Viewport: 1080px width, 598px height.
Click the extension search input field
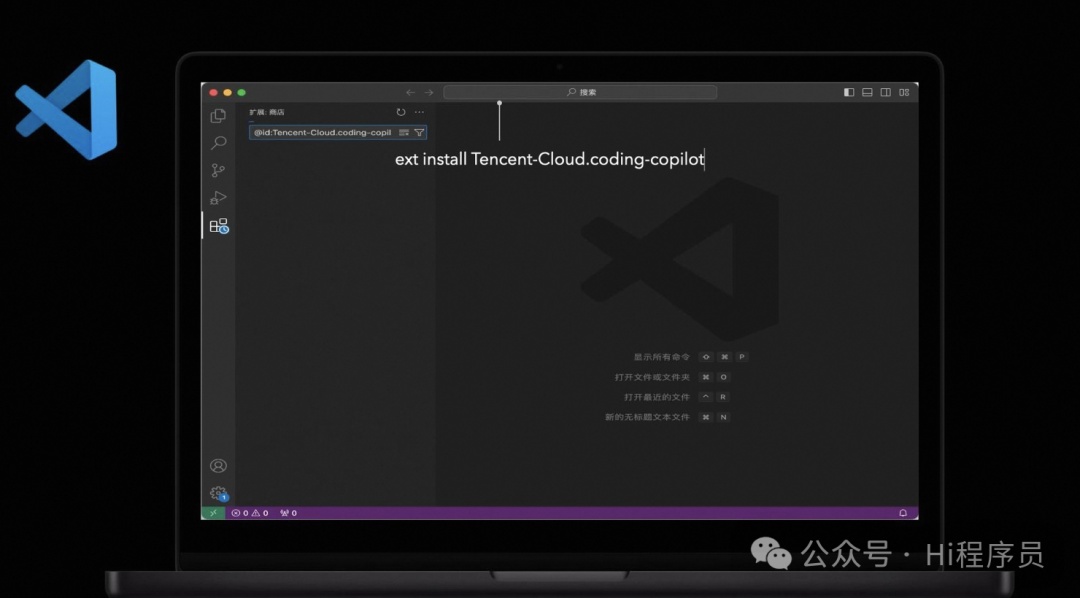click(x=322, y=132)
